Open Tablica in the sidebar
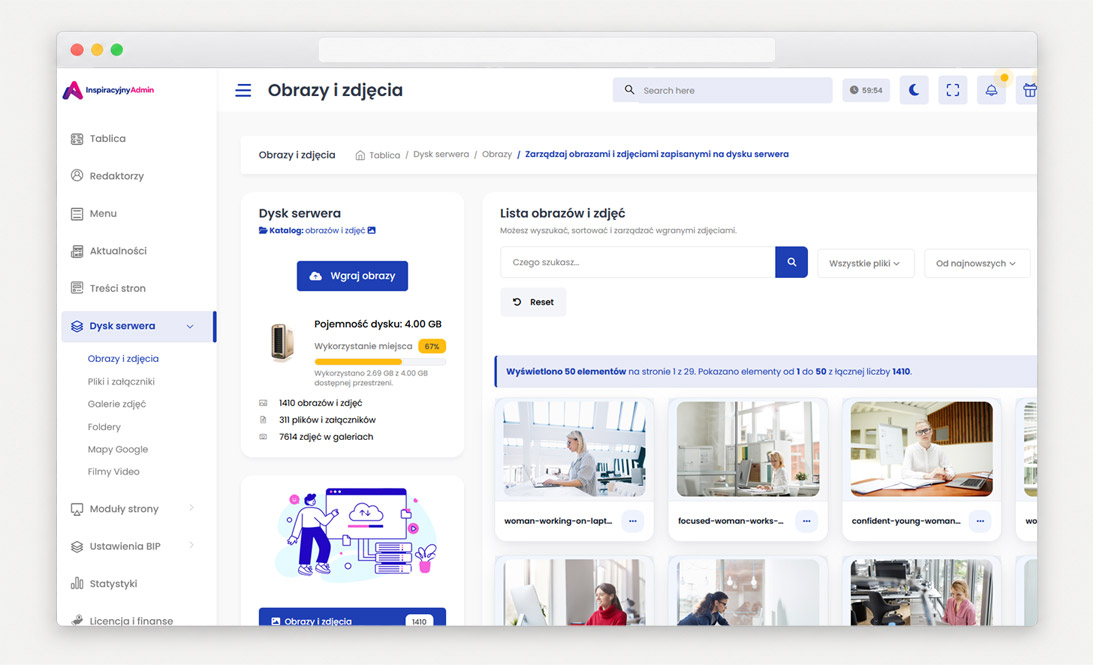 pyautogui.click(x=107, y=139)
